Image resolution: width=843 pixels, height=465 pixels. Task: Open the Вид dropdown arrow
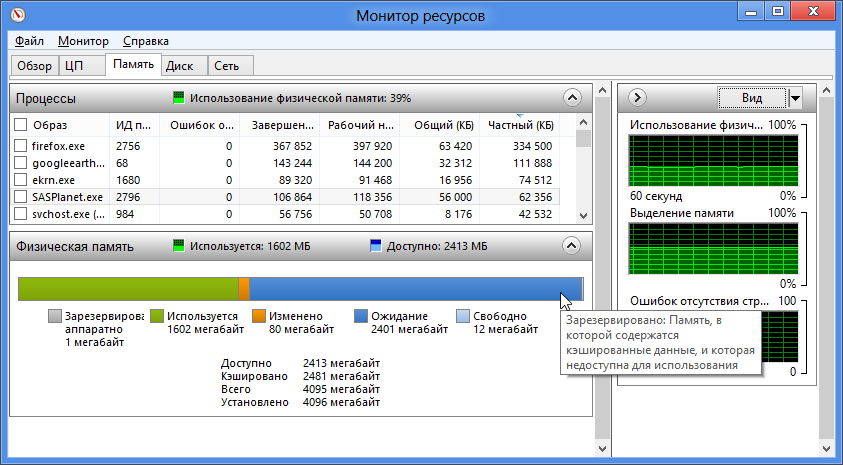[795, 98]
